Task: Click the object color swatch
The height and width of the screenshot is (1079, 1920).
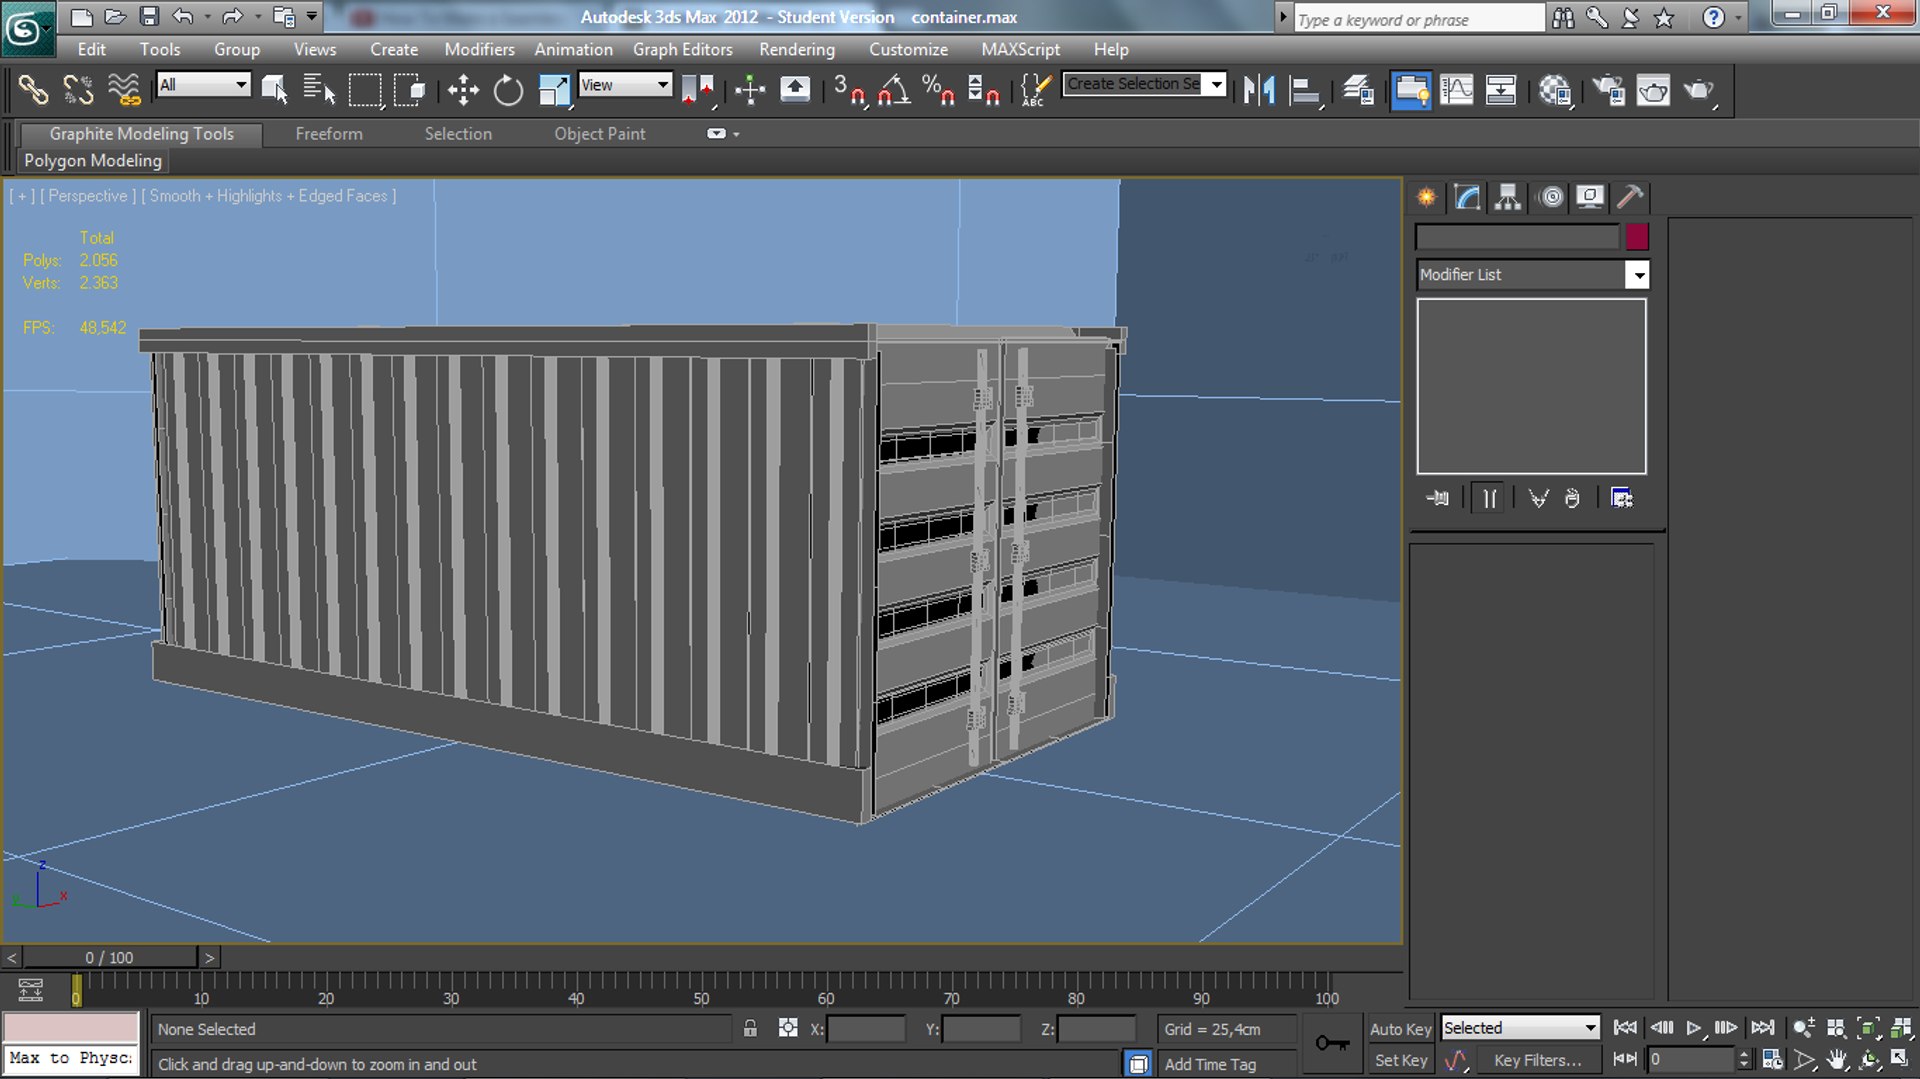Action: [1637, 237]
